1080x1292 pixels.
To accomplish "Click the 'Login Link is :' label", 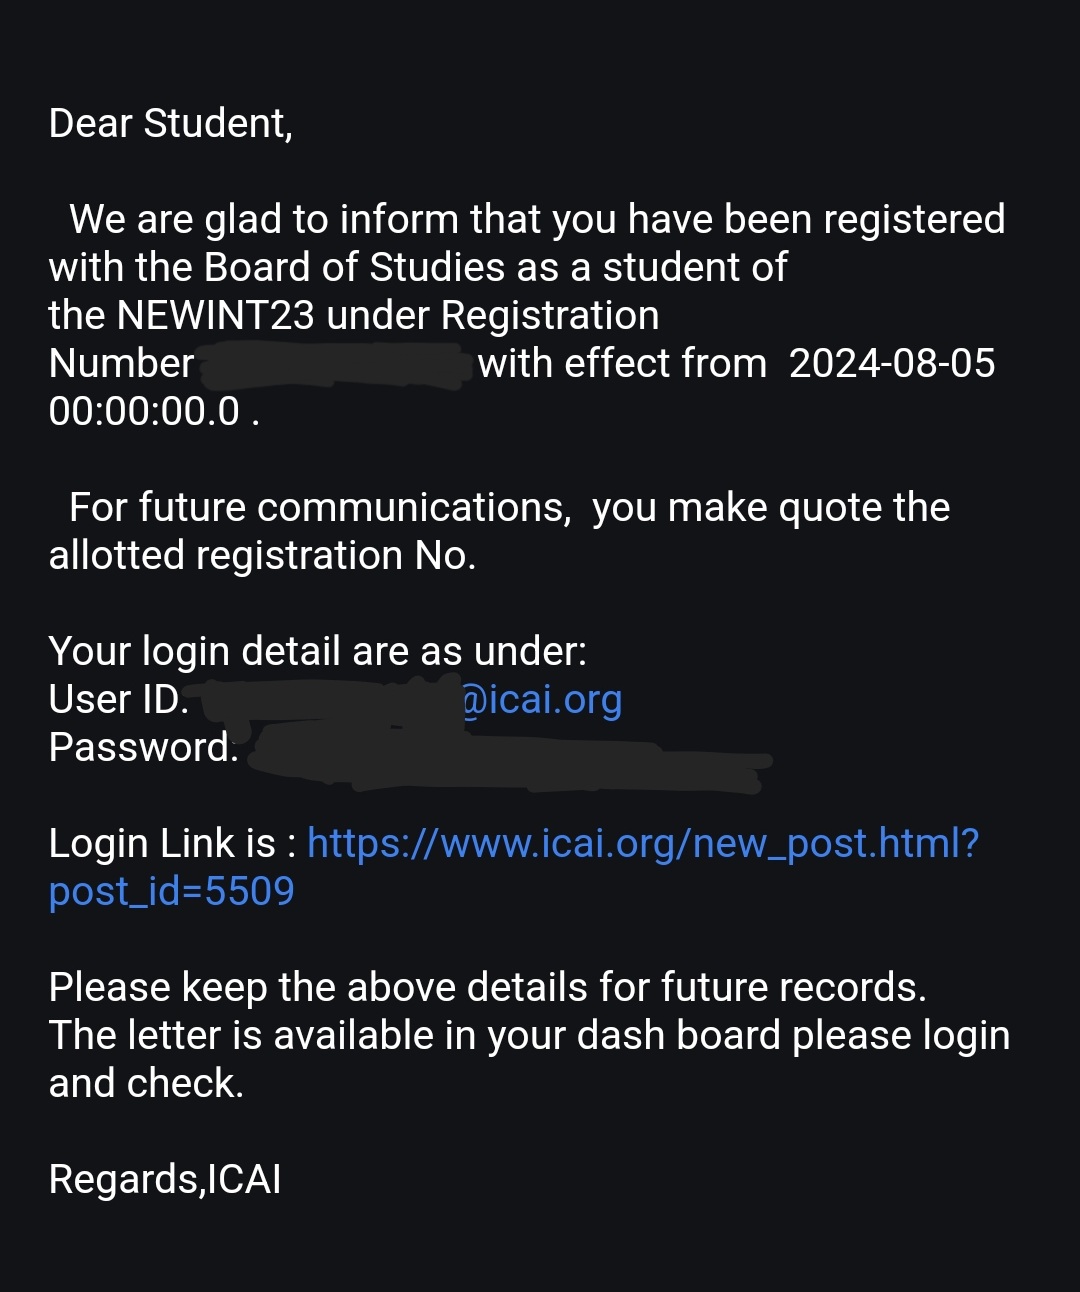I will coord(172,844).
